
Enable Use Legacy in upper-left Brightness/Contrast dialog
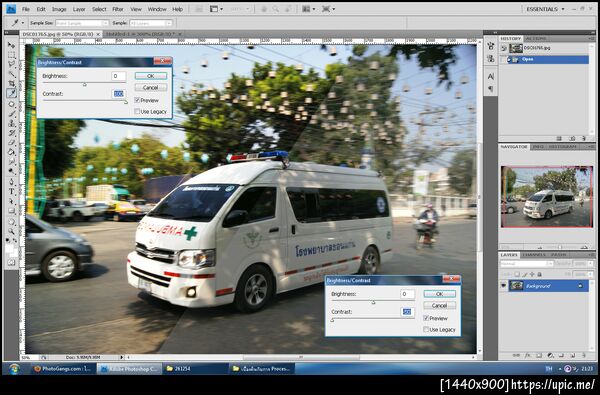[x=137, y=111]
